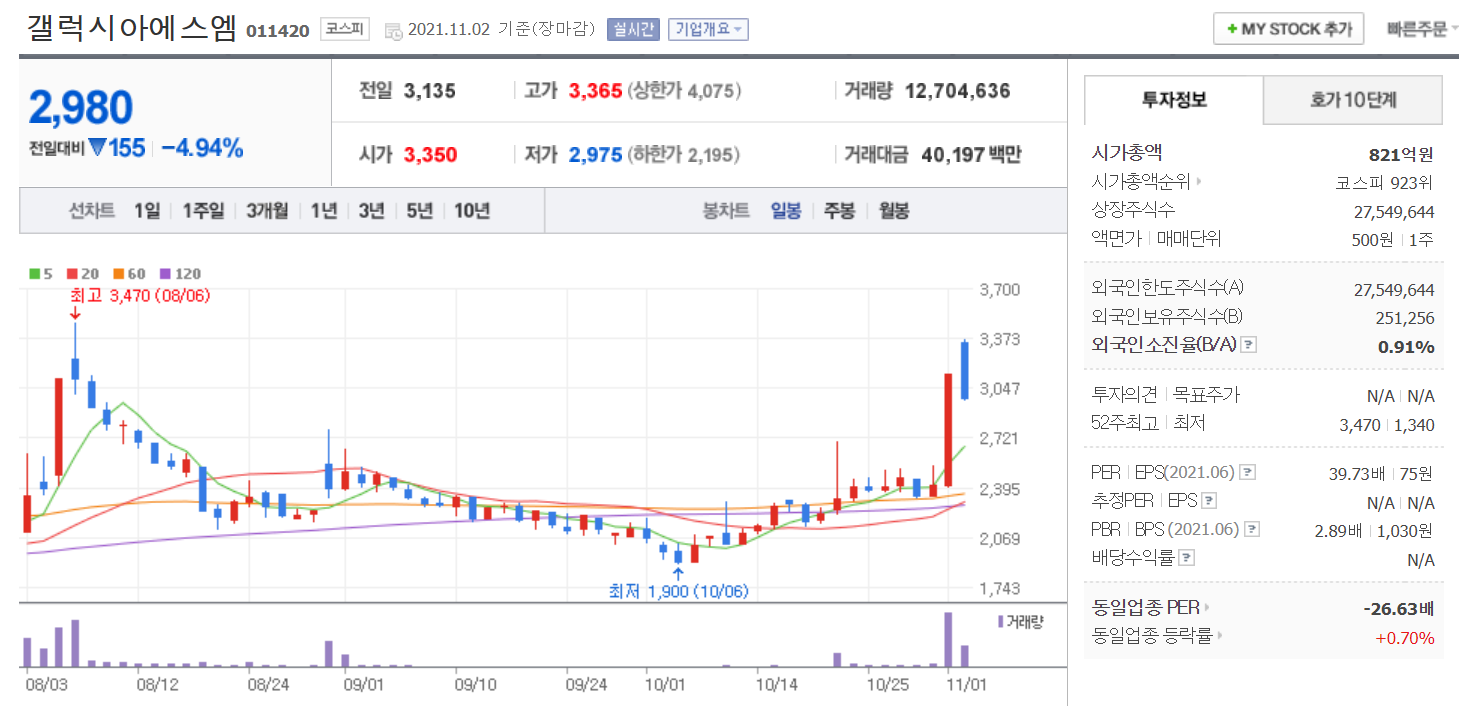Click the -4.94% change rate
This screenshot has height=706, width=1463.
click(202, 148)
